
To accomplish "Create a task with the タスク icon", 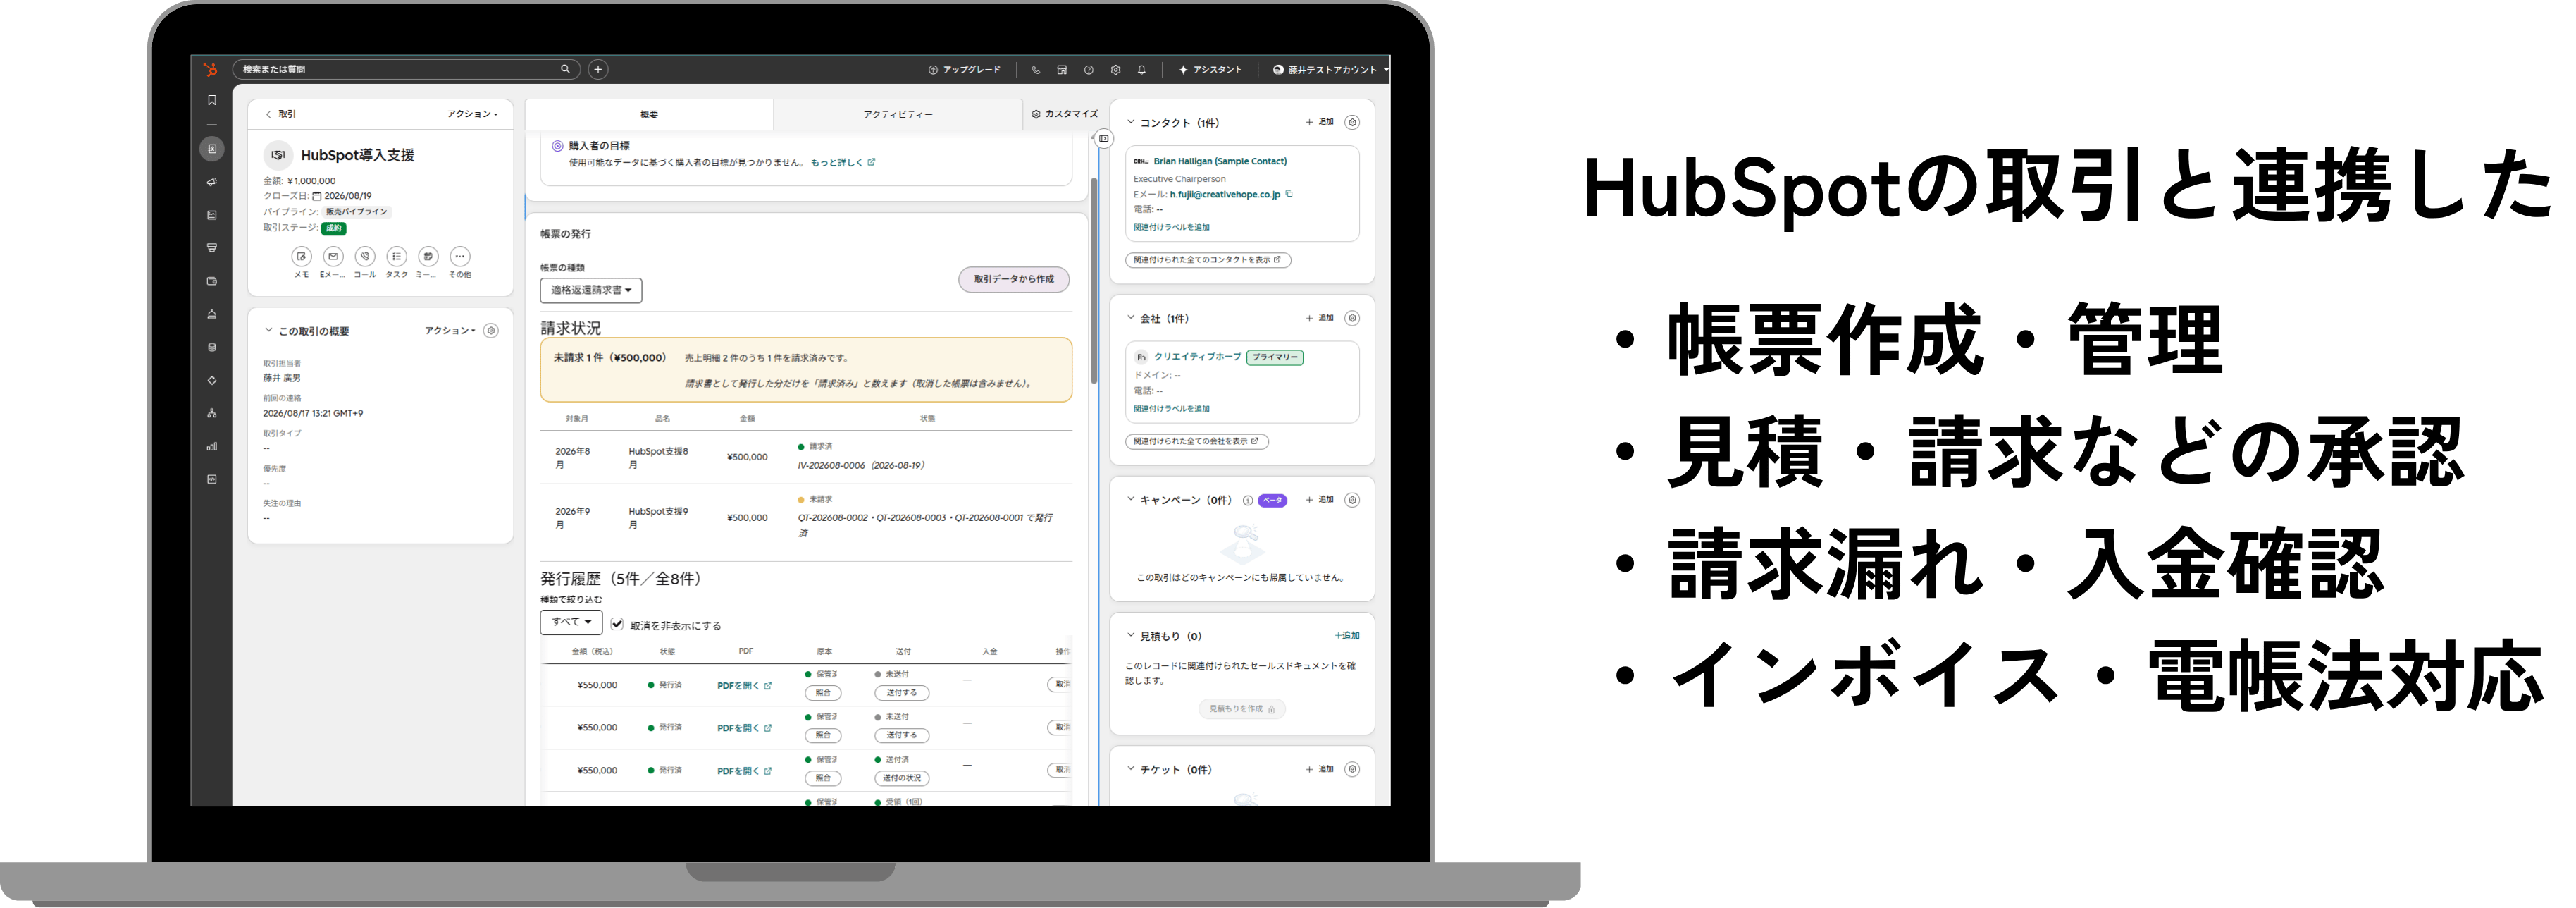I will click(397, 257).
